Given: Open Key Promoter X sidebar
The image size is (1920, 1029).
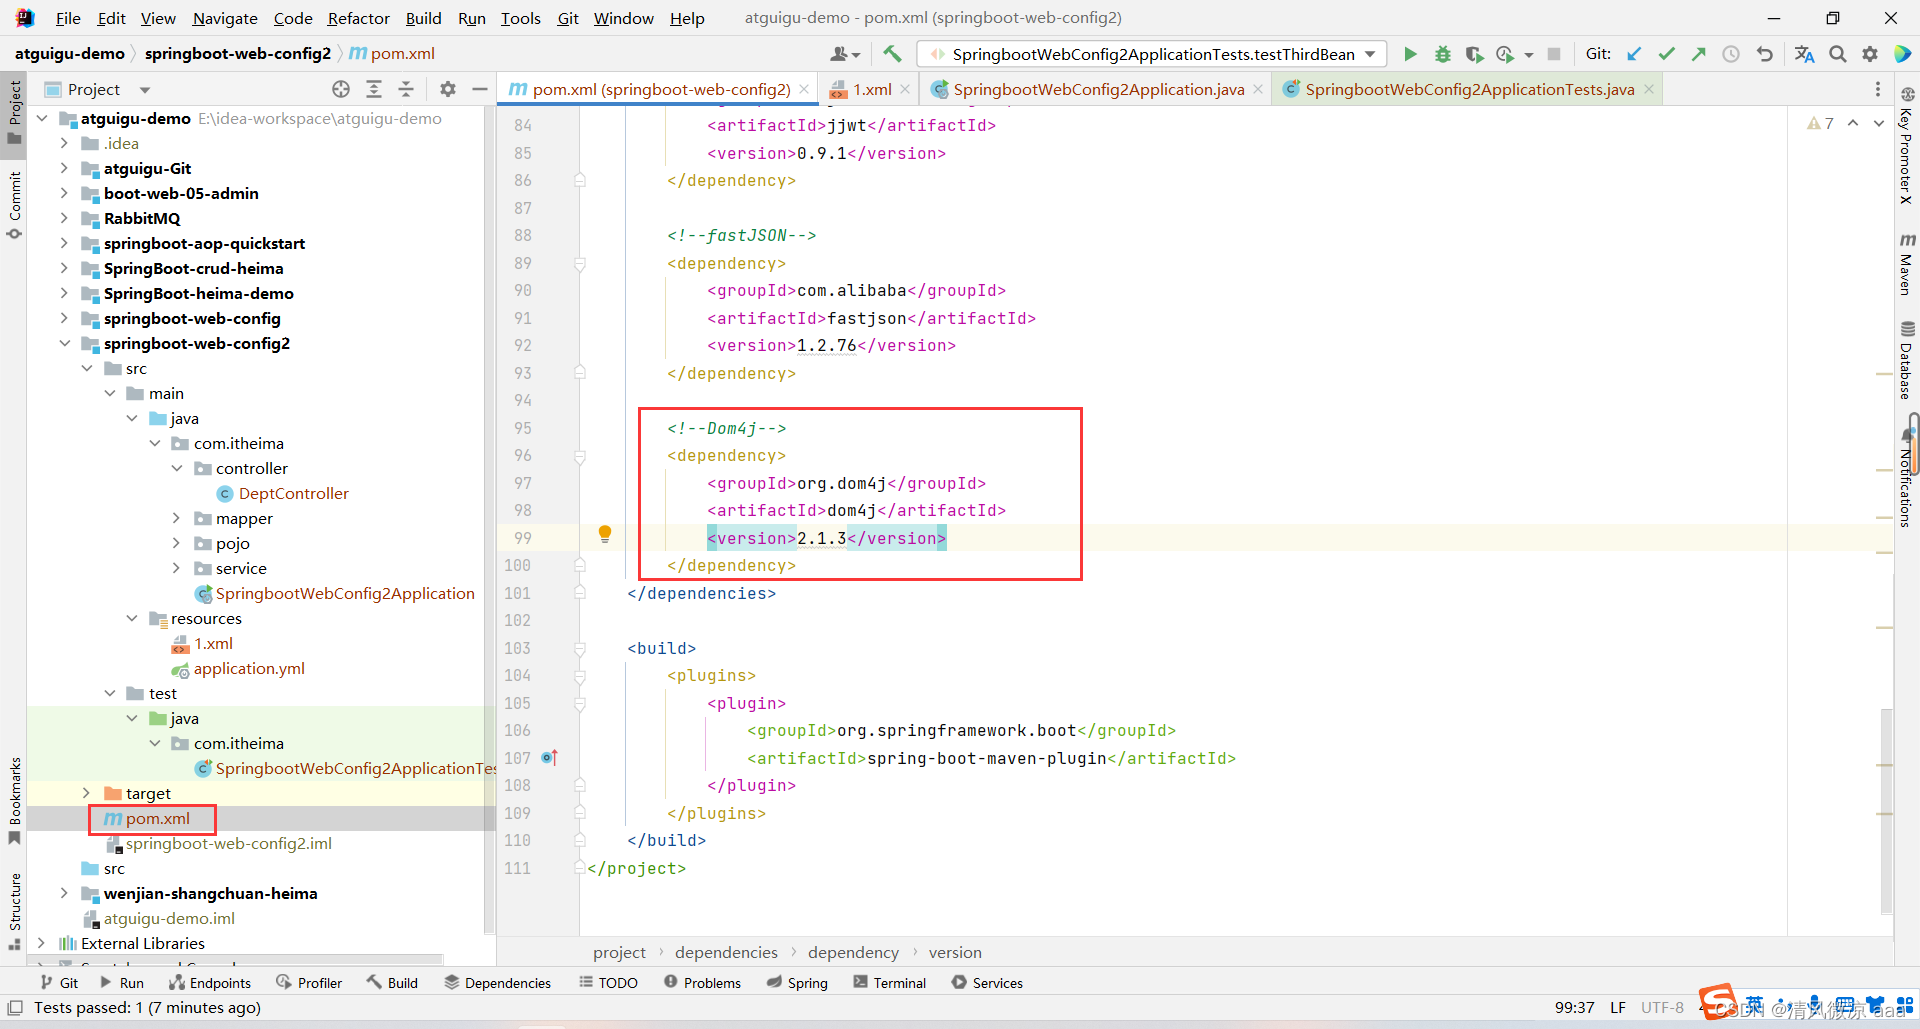Looking at the screenshot, I should tap(1907, 146).
